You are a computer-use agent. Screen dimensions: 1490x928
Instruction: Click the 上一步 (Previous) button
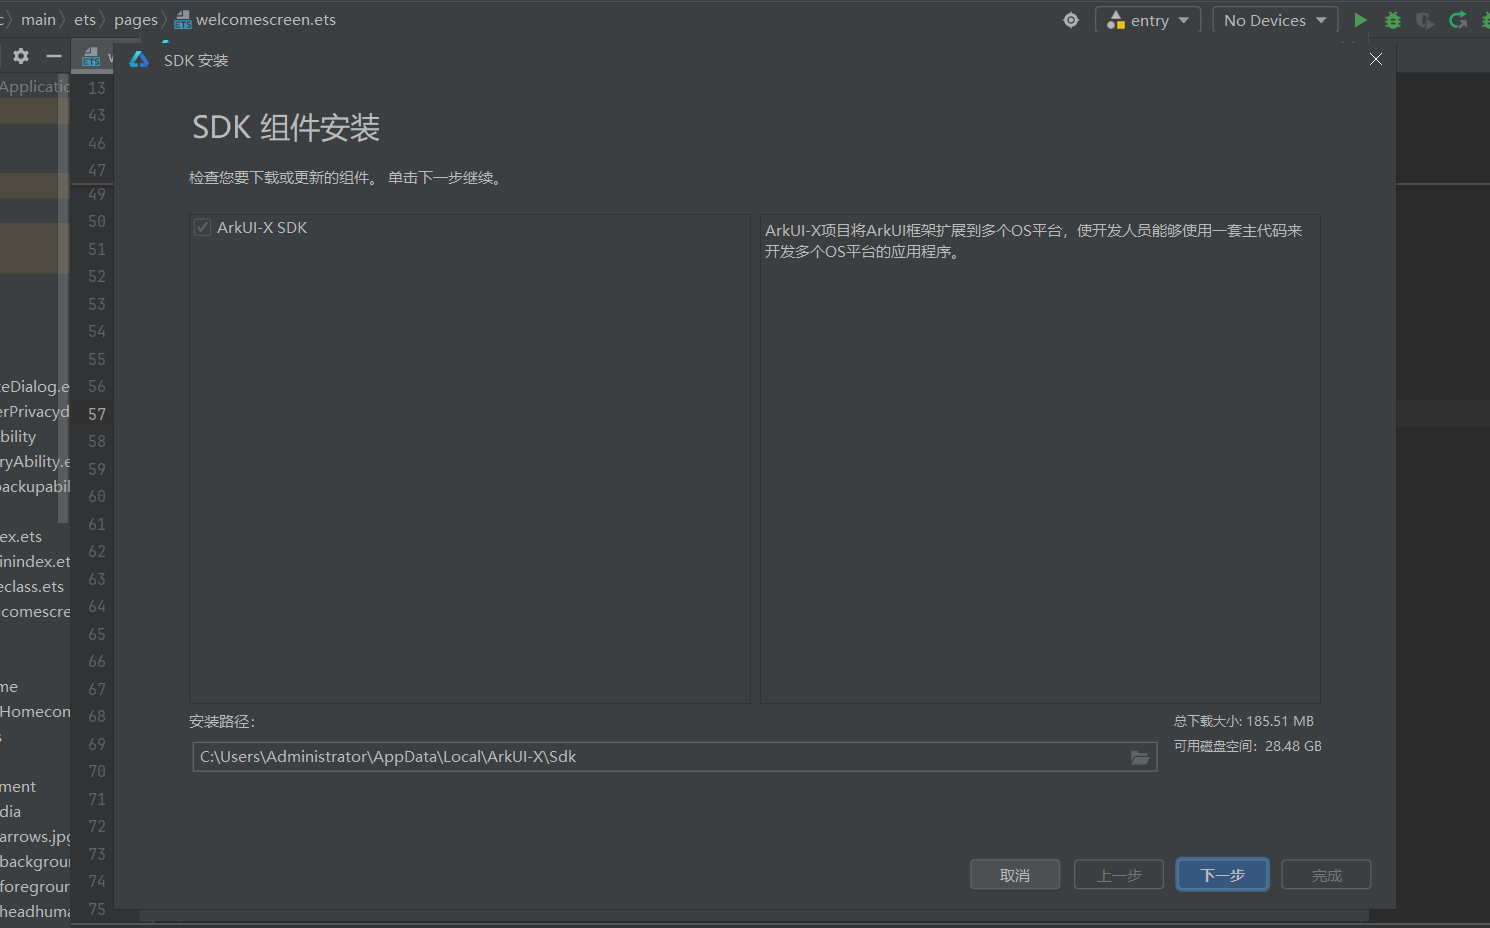1119,875
